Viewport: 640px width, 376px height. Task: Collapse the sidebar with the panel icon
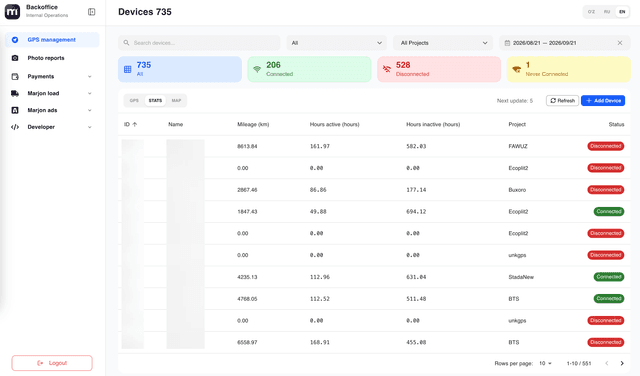coord(91,12)
